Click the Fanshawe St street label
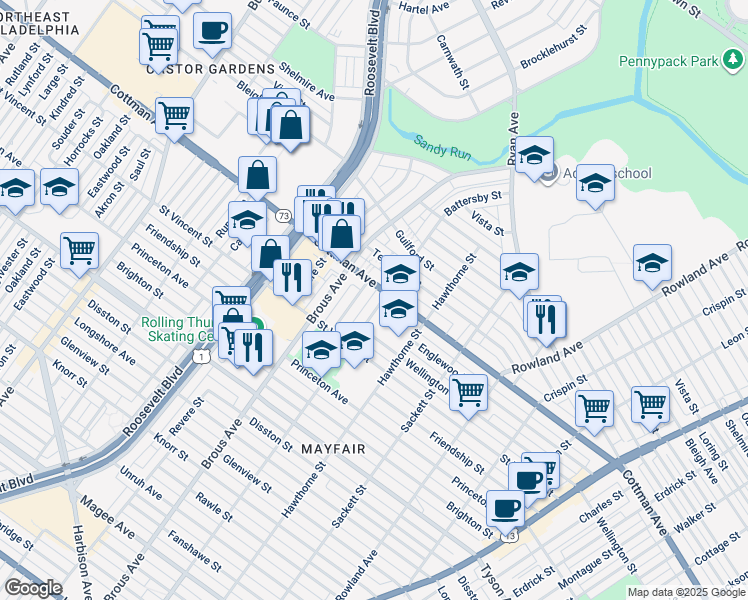This screenshot has width=748, height=600. [x=194, y=551]
